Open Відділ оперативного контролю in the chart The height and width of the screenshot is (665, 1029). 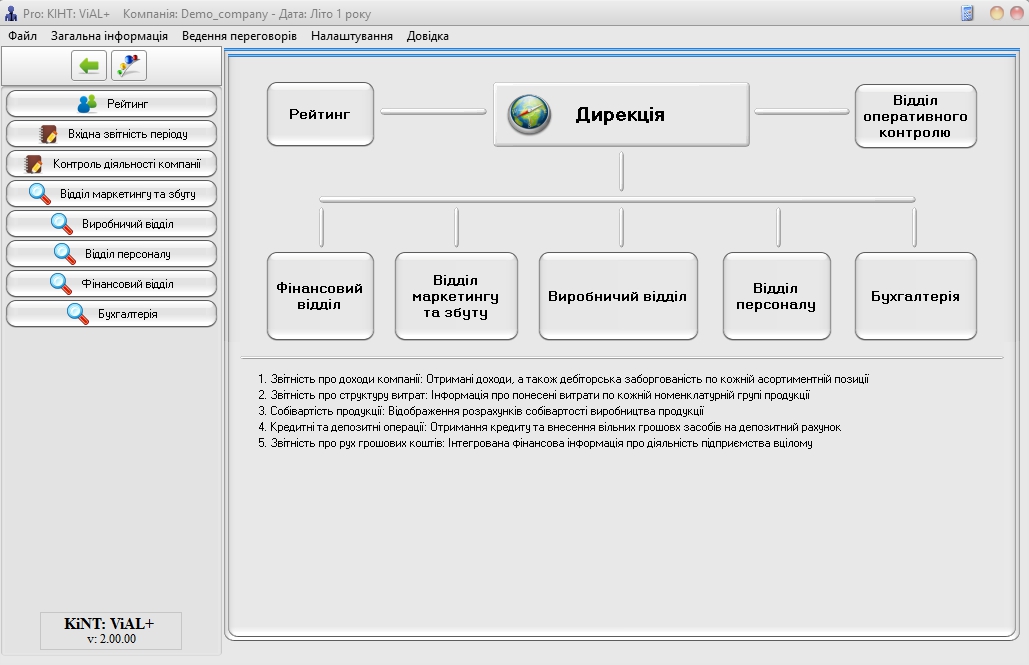(915, 116)
